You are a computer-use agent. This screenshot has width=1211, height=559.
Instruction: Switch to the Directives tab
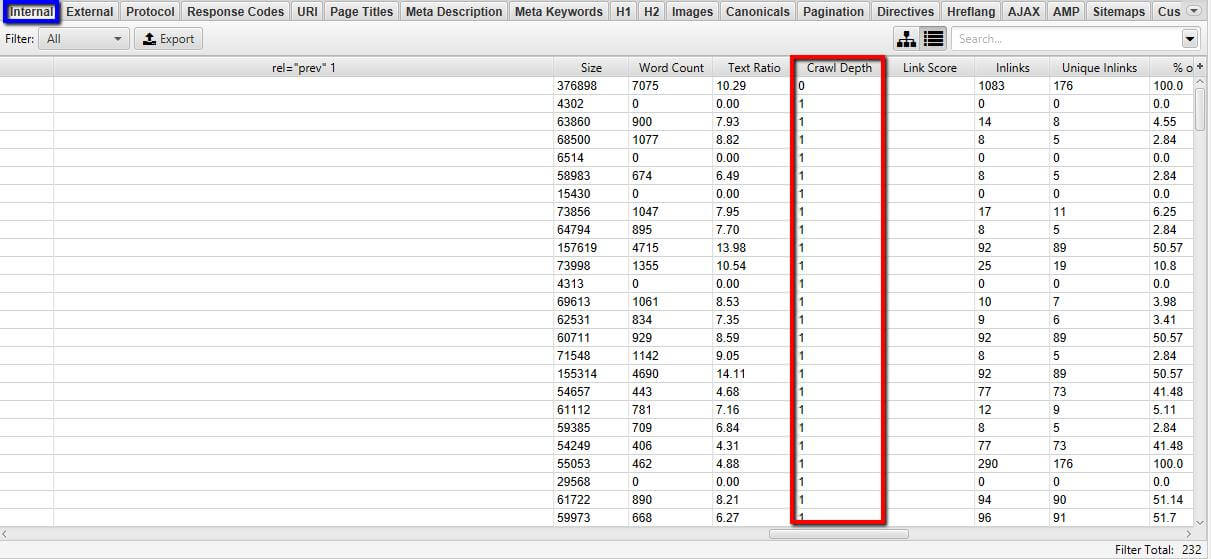tap(906, 12)
